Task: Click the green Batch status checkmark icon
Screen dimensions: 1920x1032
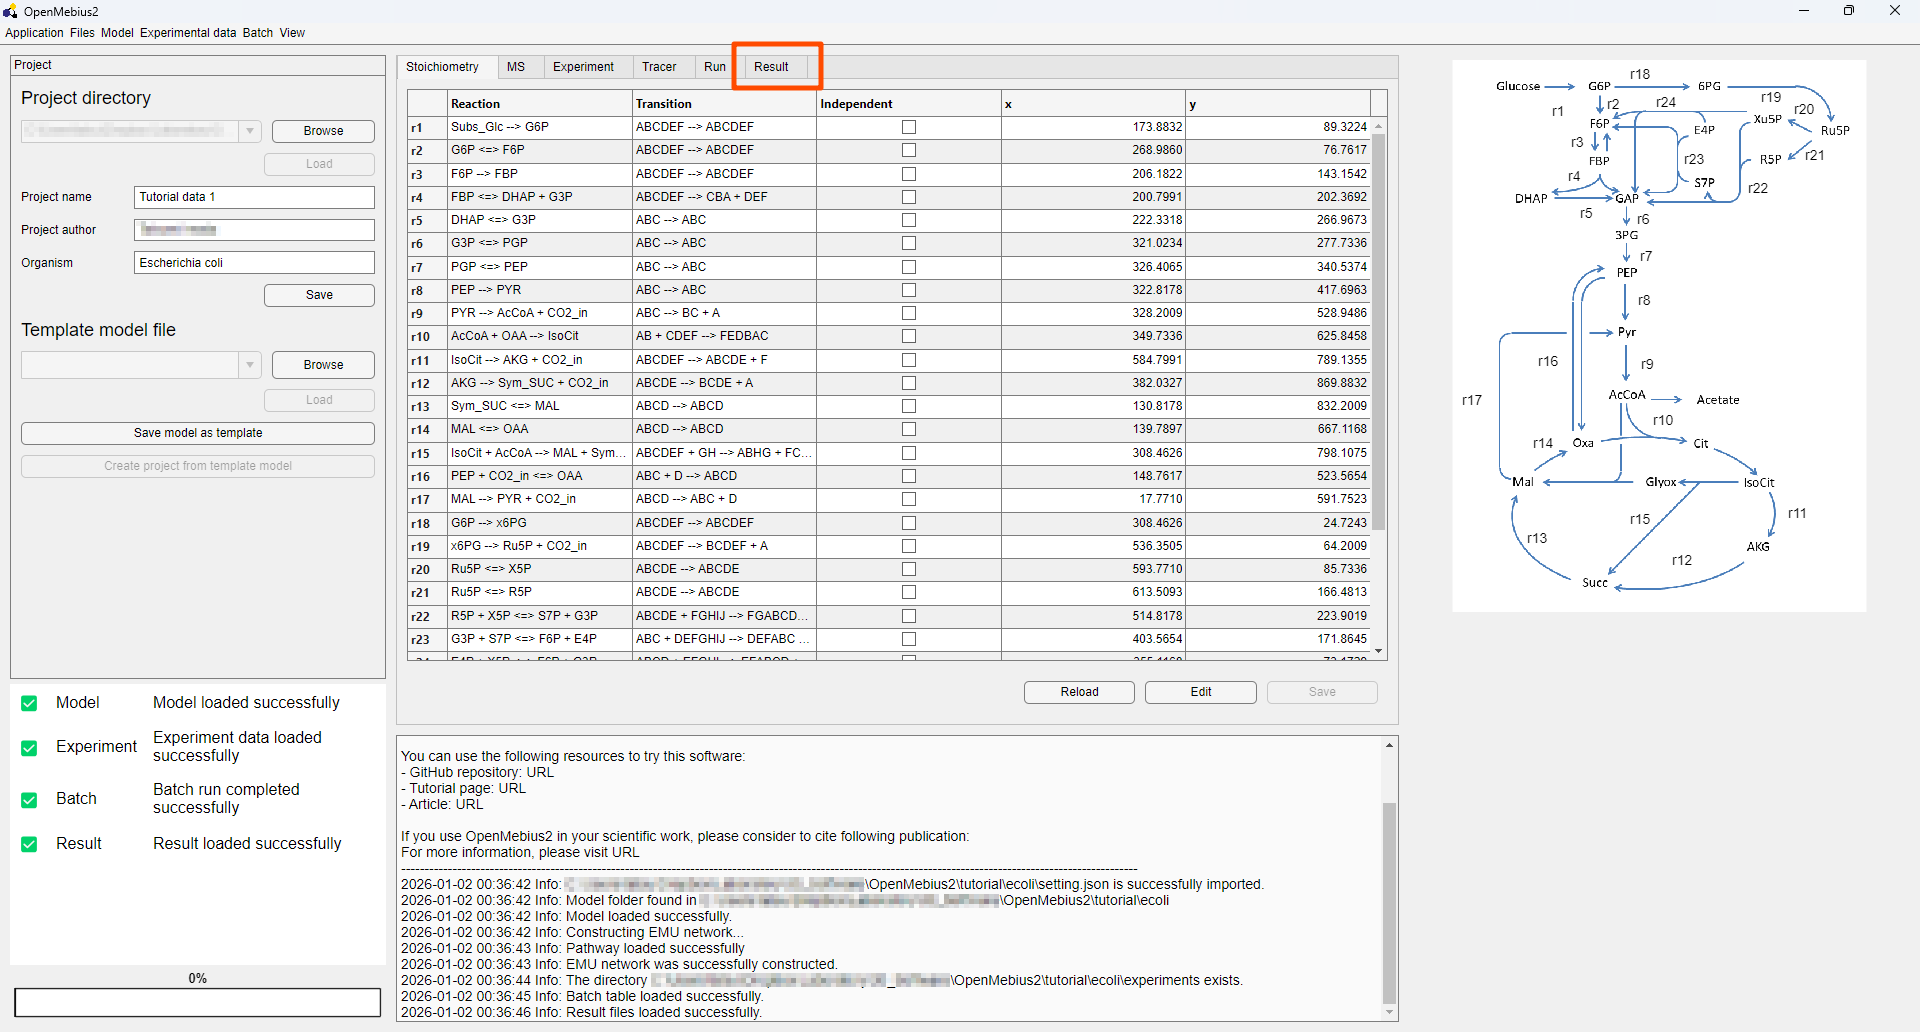Action: pos(29,799)
